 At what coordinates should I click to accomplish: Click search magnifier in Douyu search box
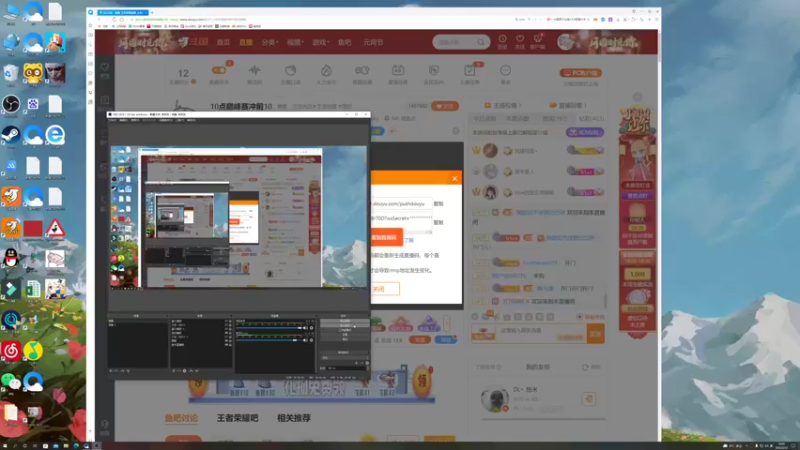[x=481, y=42]
